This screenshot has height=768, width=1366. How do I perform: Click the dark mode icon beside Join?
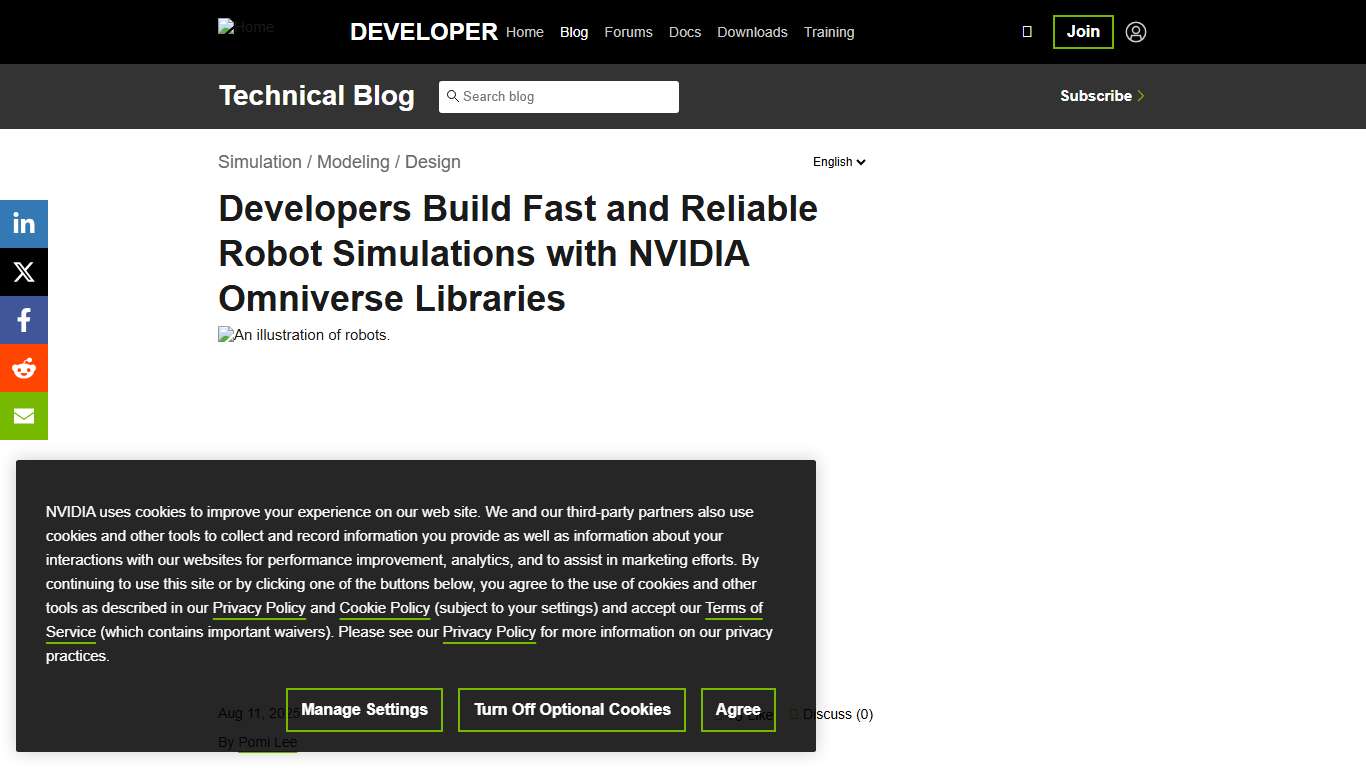(1026, 31)
